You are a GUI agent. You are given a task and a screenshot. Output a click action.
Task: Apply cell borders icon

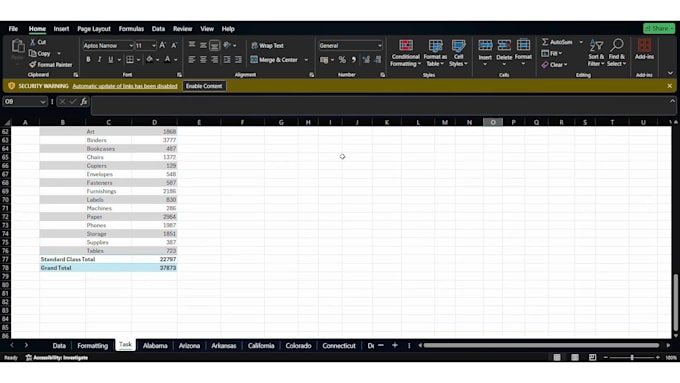(130, 59)
